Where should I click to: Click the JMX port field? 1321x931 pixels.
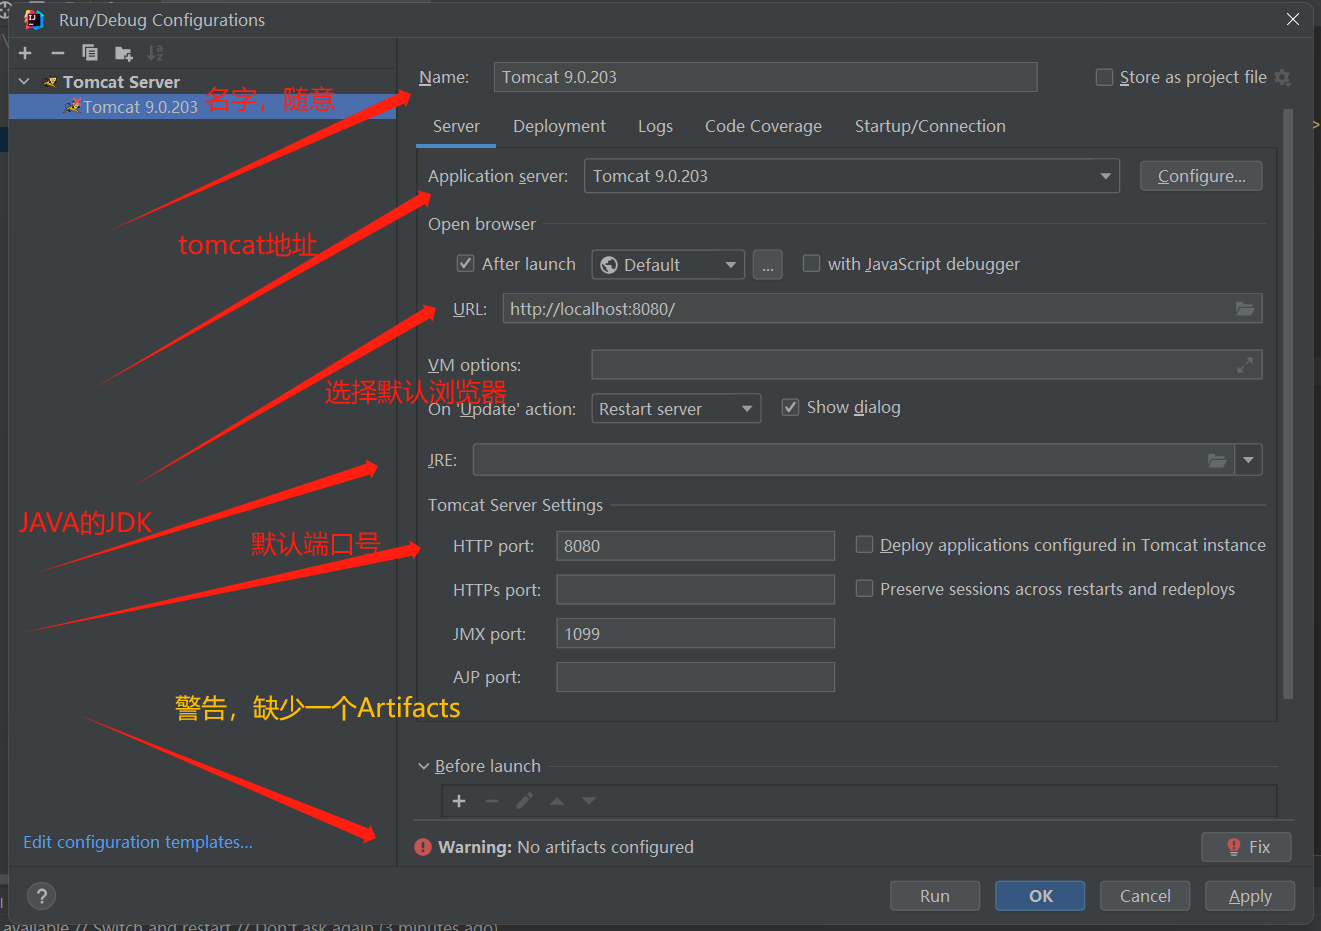point(695,634)
